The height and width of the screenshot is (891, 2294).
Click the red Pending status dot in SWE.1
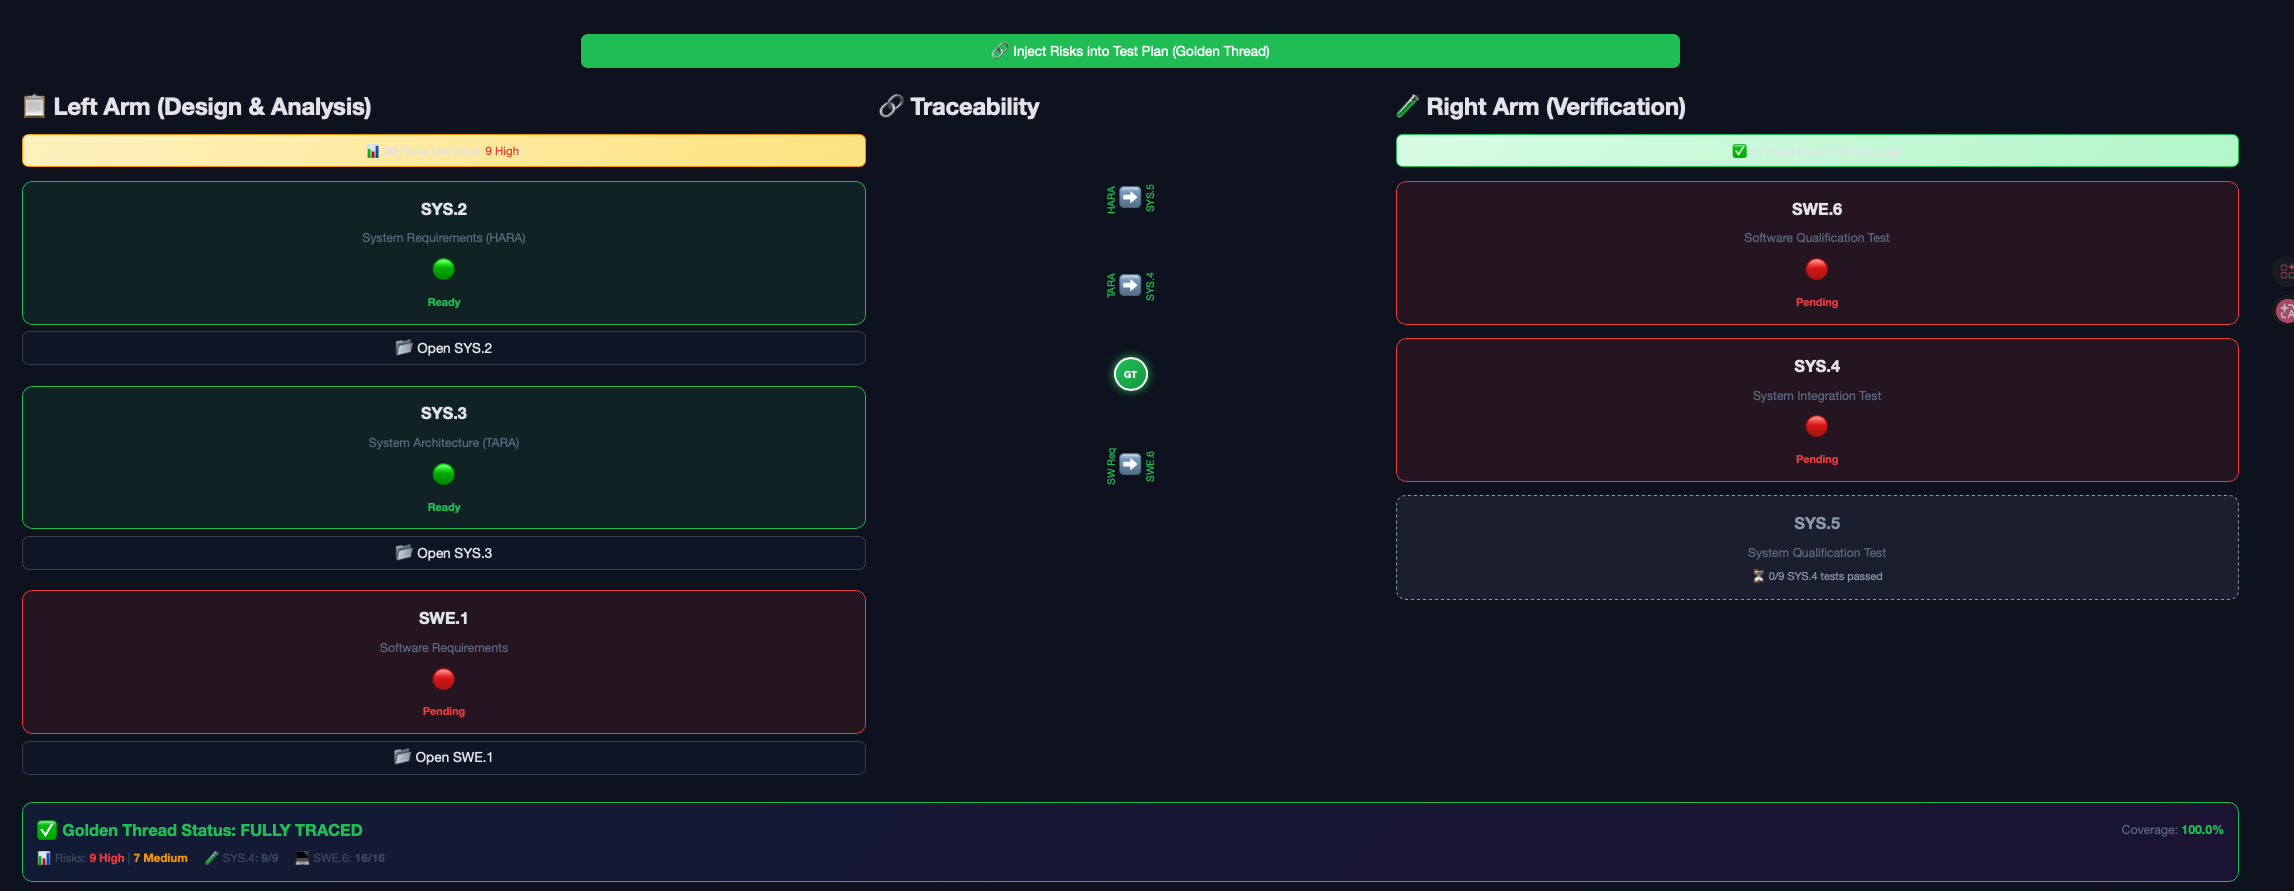(x=443, y=679)
